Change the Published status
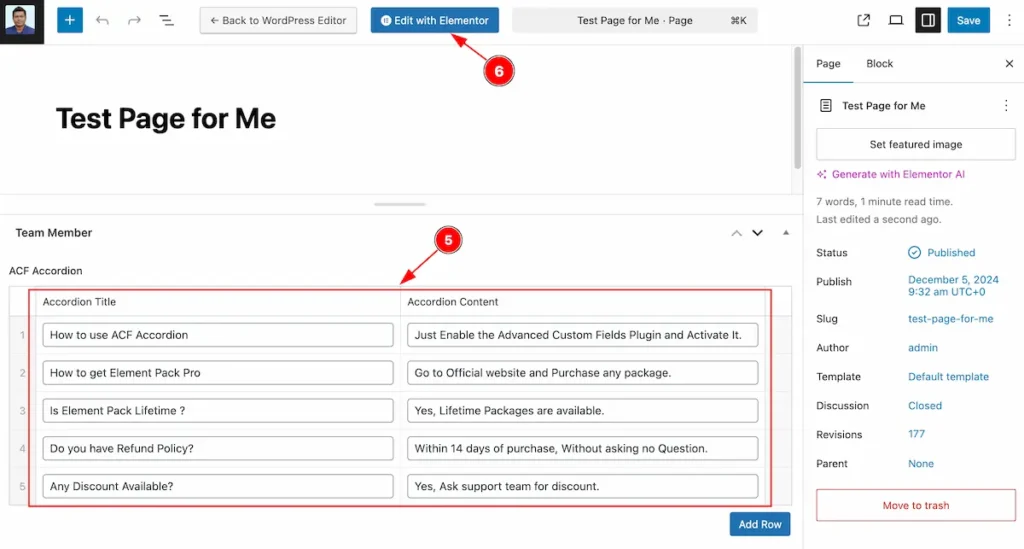This screenshot has height=549, width=1024. [x=942, y=253]
